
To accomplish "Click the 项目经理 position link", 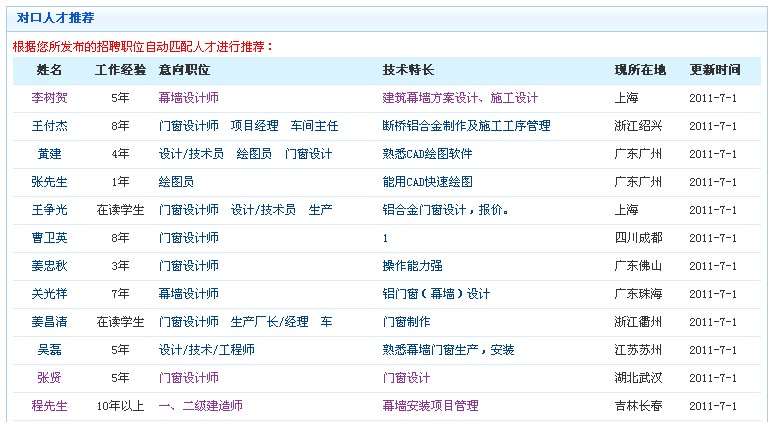I will (254, 126).
